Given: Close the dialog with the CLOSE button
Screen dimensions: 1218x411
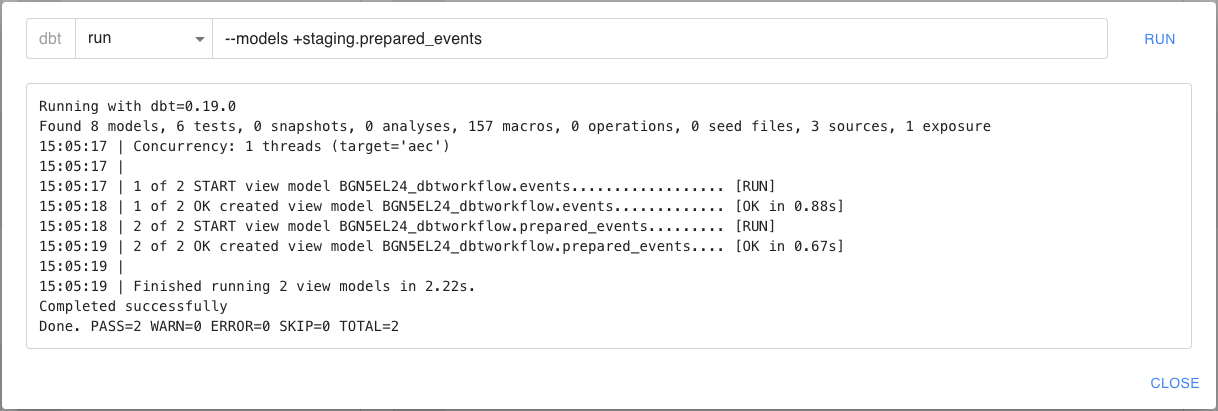Looking at the screenshot, I should click(x=1174, y=383).
